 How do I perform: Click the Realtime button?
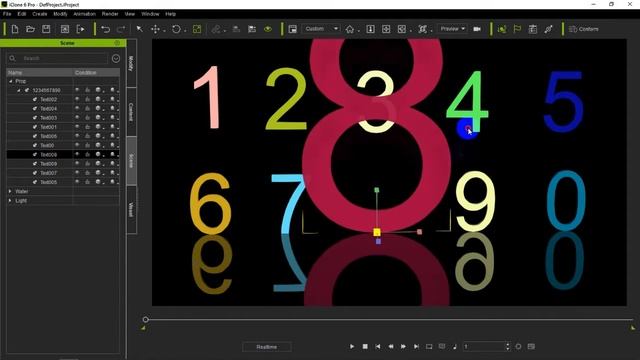click(x=267, y=347)
